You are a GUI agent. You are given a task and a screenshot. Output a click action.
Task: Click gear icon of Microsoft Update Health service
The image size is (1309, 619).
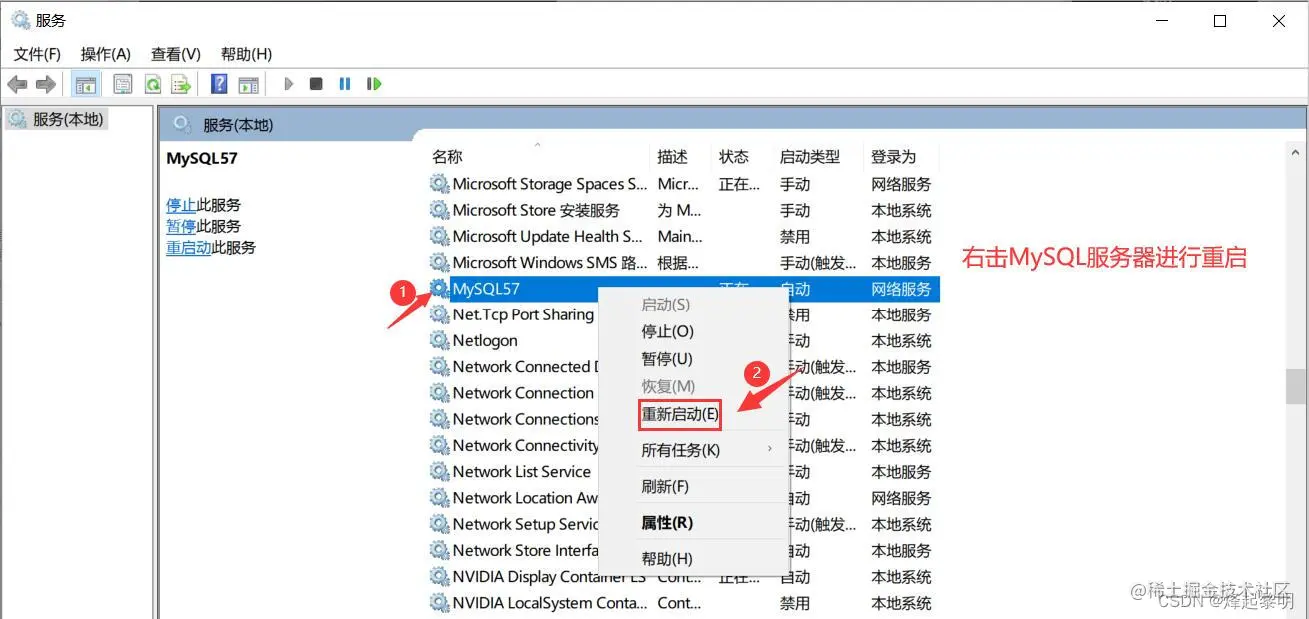pyautogui.click(x=439, y=236)
